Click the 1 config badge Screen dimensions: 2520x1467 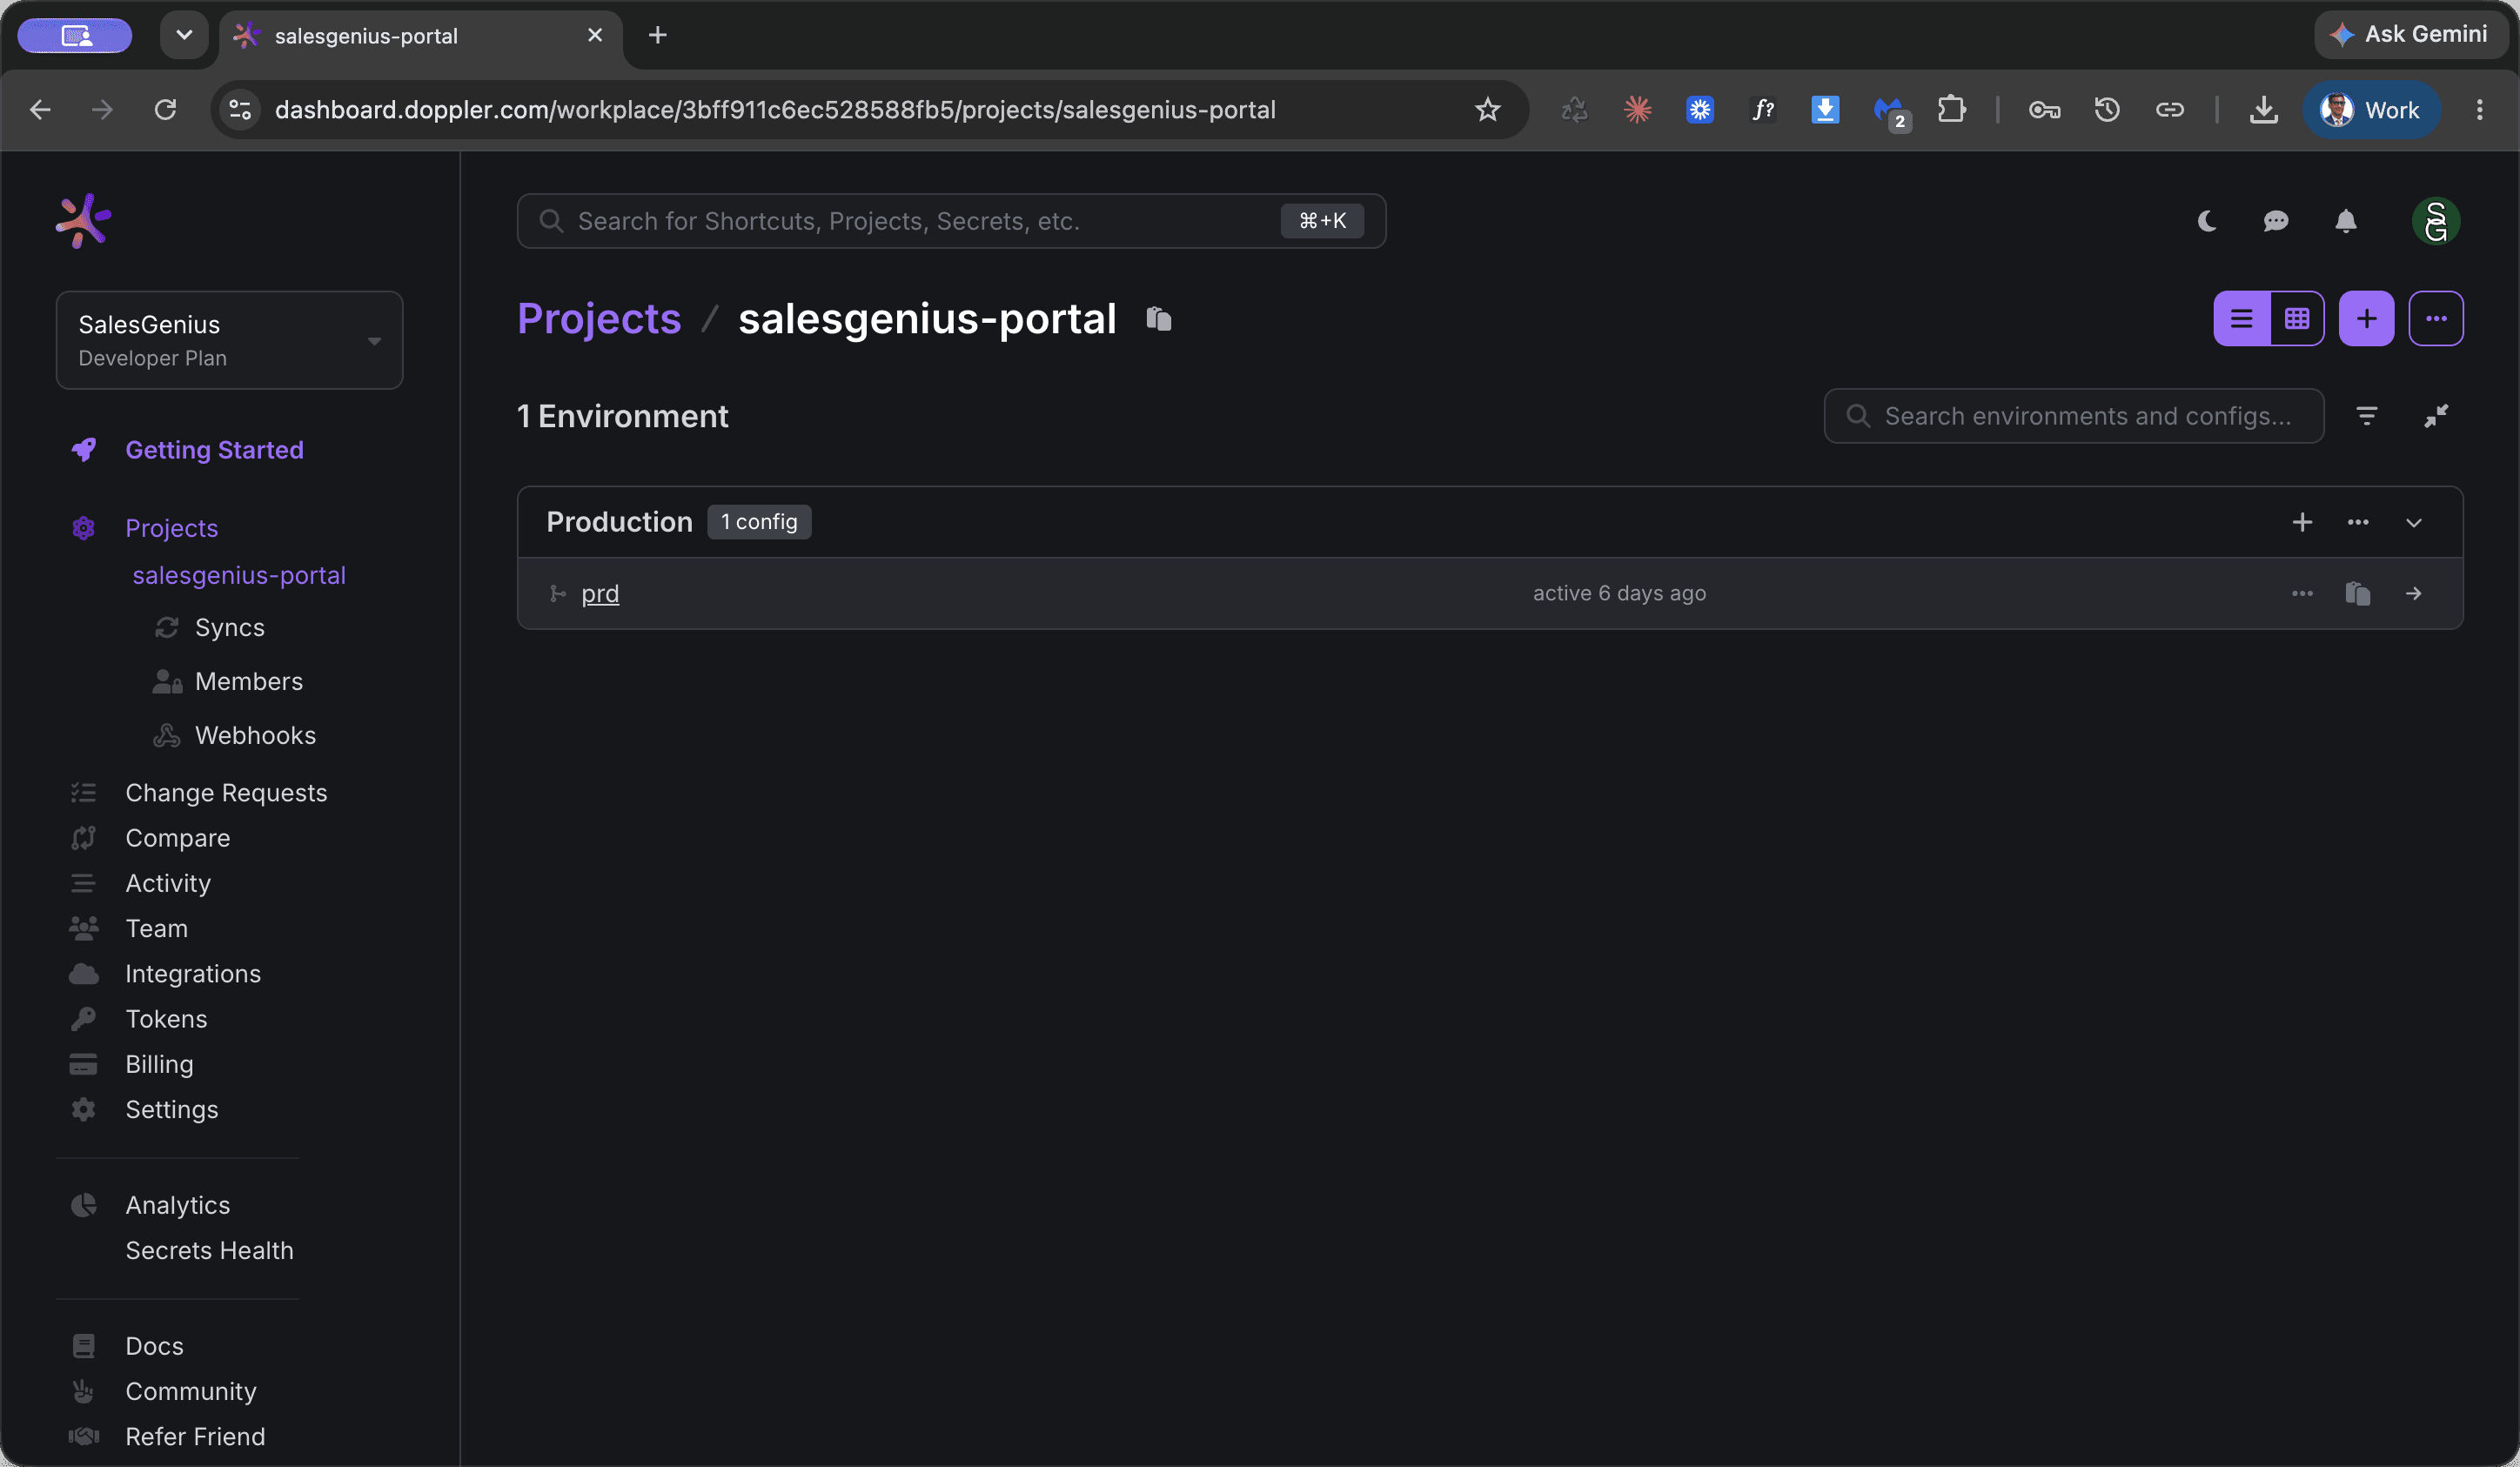759,522
